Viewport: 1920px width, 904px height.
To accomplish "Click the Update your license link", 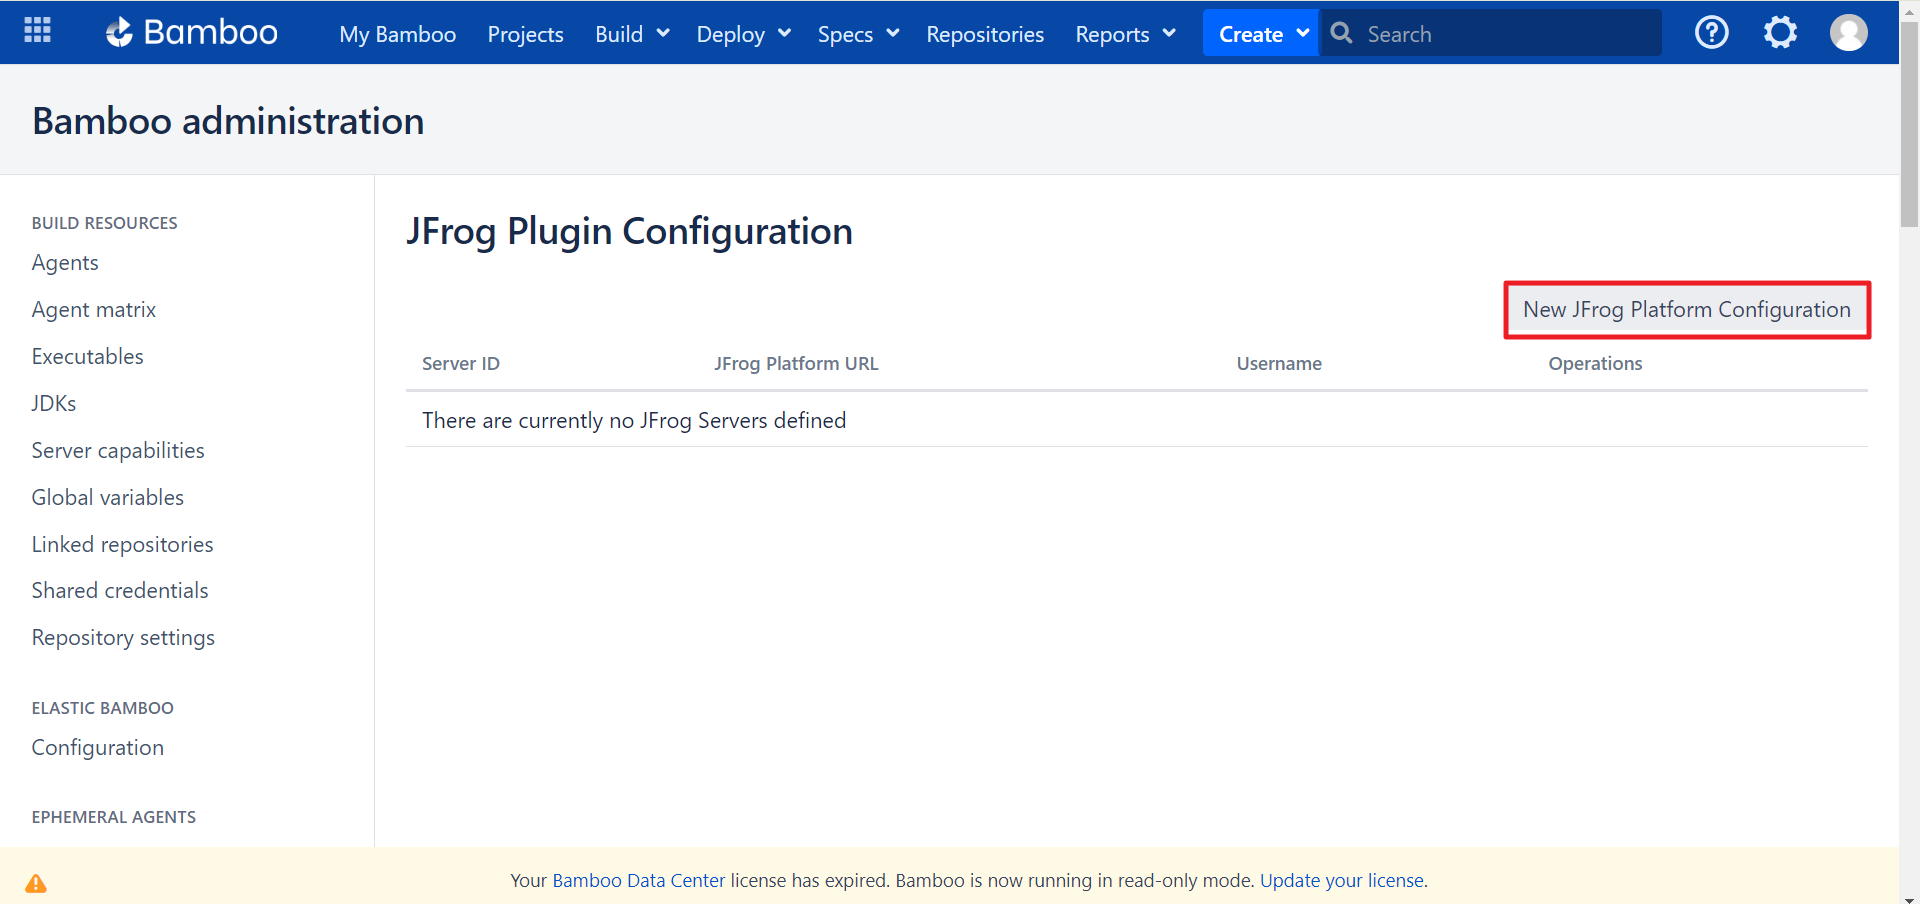I will pyautogui.click(x=1342, y=880).
